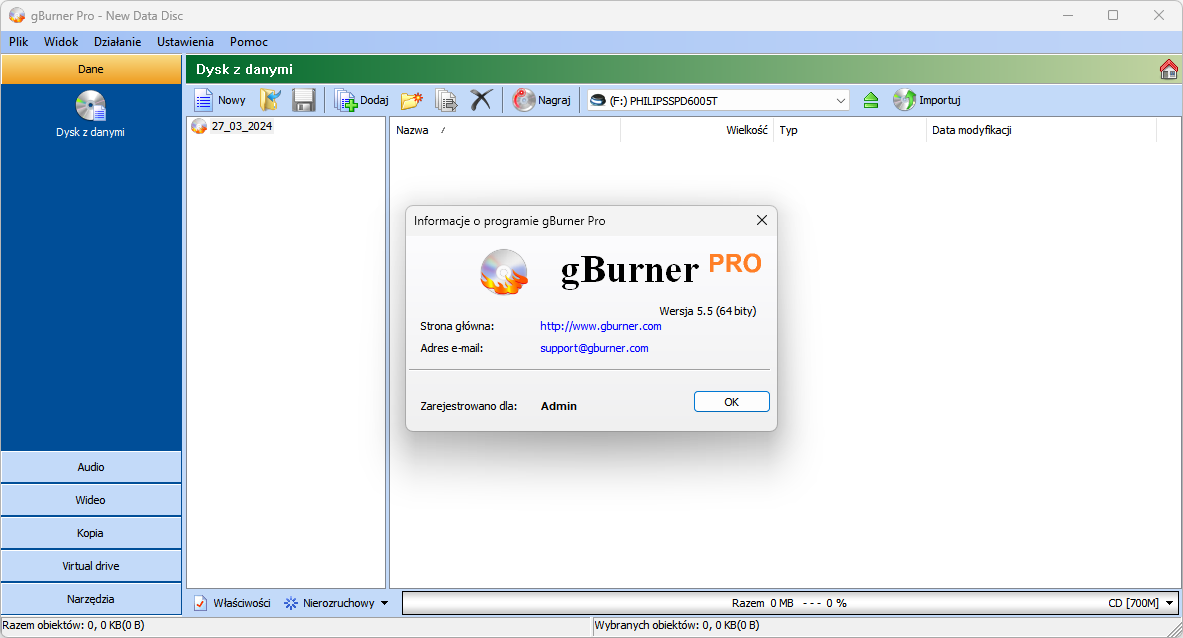The height and width of the screenshot is (638, 1183).
Task: Click the gBurner title bar app icon
Action: pyautogui.click(x=17, y=15)
